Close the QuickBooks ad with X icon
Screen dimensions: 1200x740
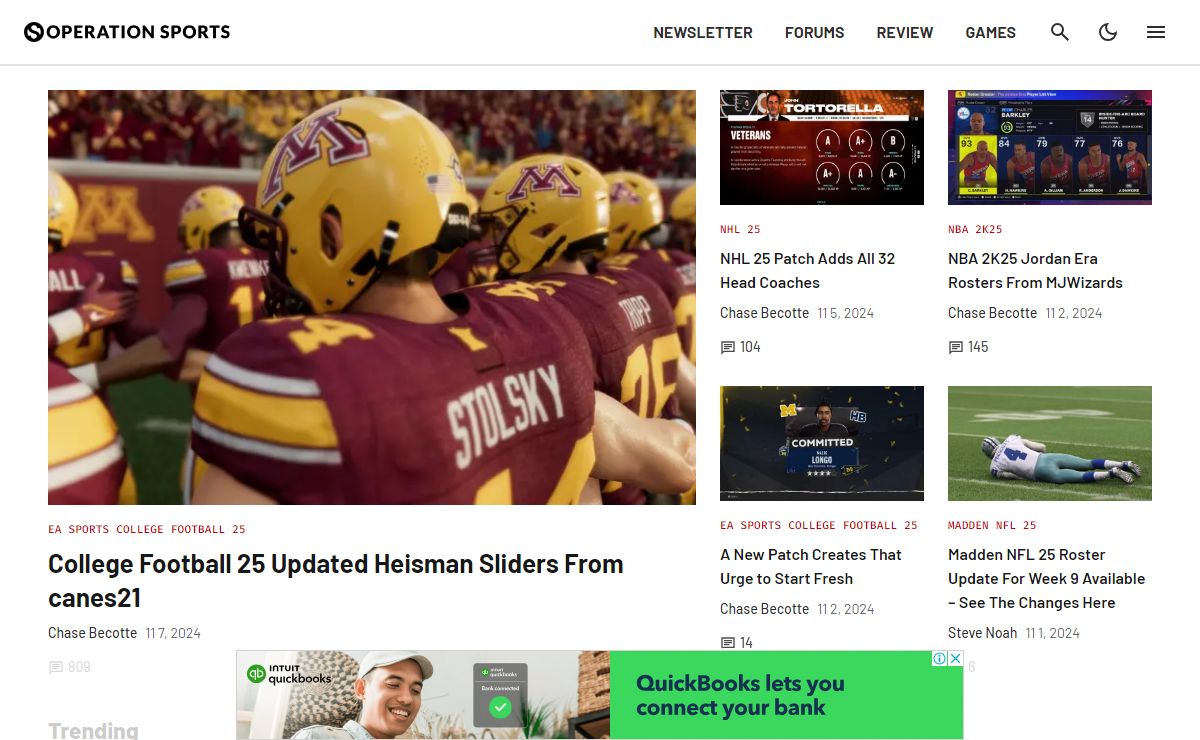[x=955, y=658]
